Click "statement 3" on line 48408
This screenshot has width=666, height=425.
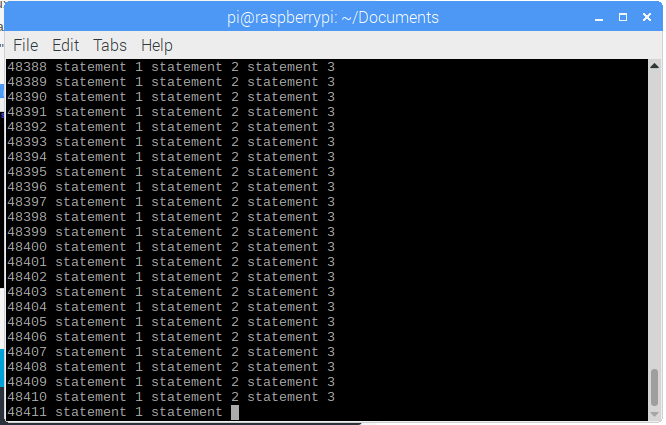291,367
